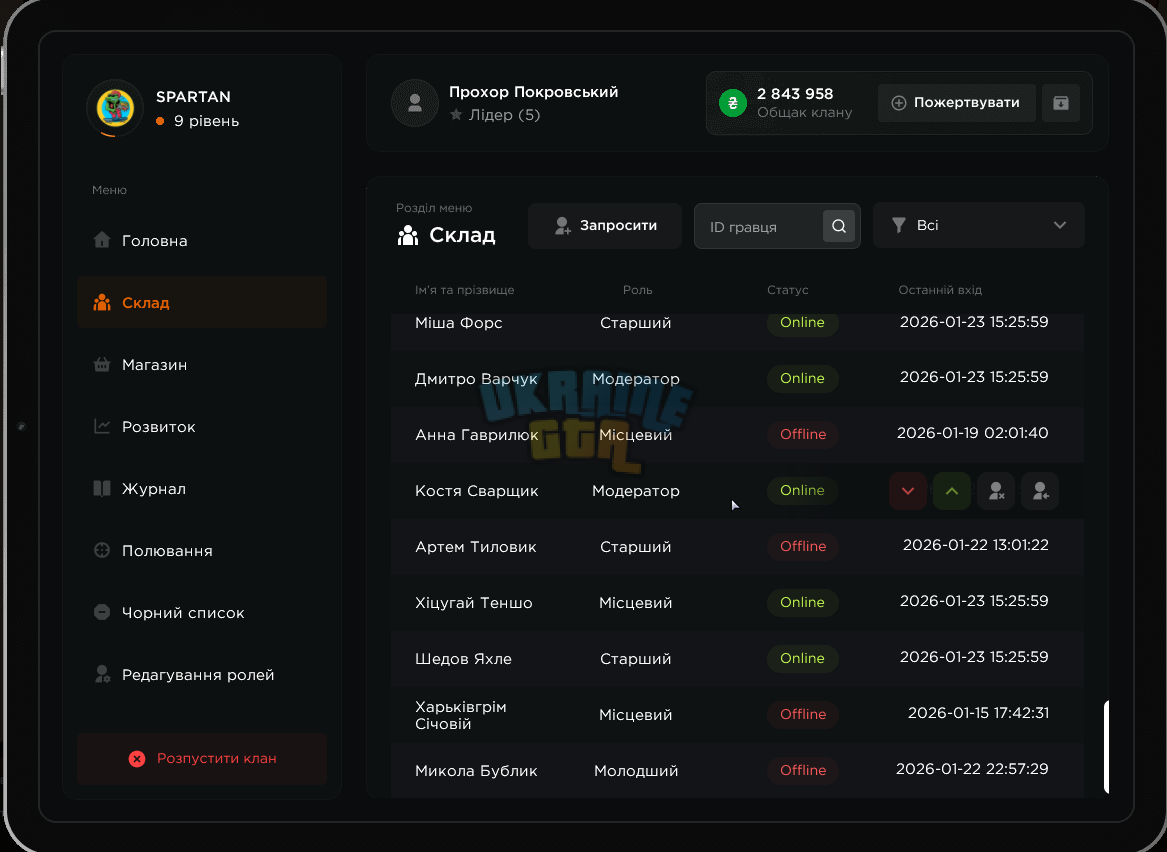Expand the filter with the chevron arrow
This screenshot has height=852, width=1167.
pos(1060,225)
